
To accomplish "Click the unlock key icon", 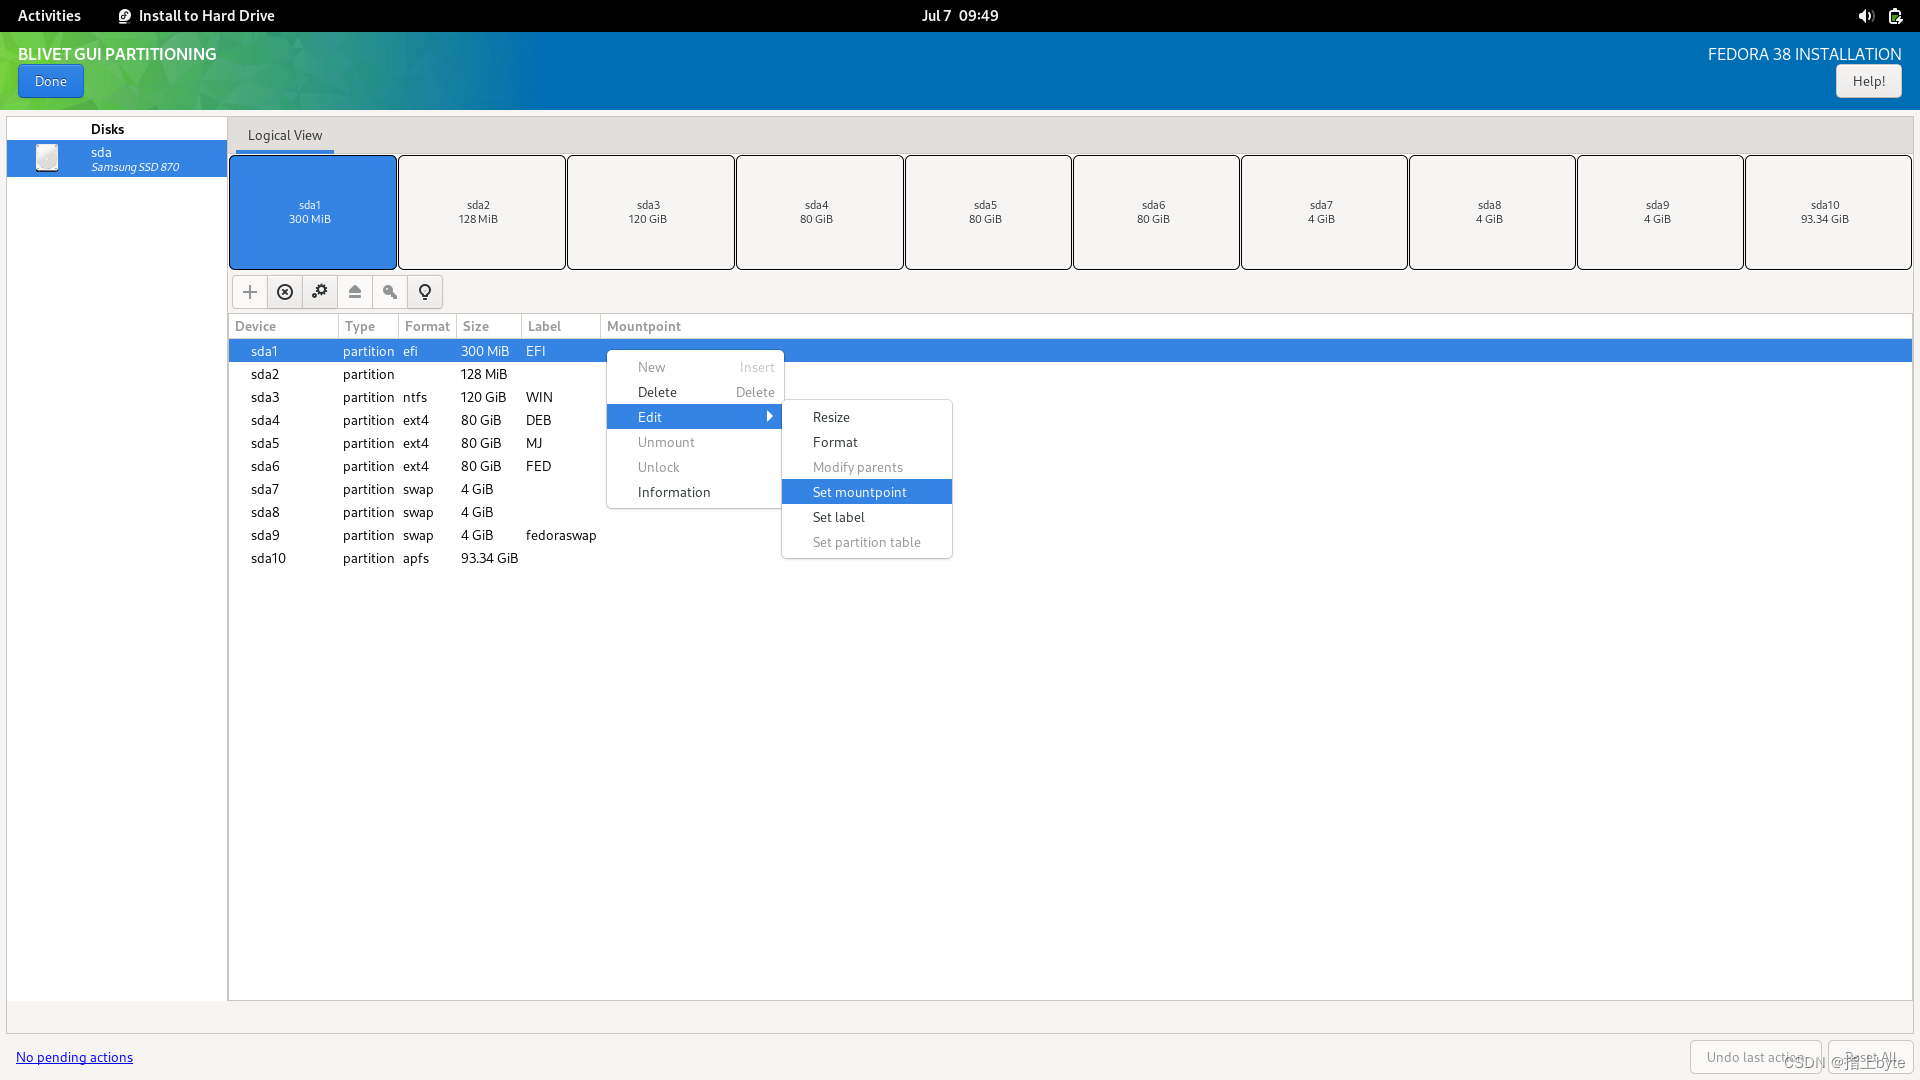I will click(390, 292).
